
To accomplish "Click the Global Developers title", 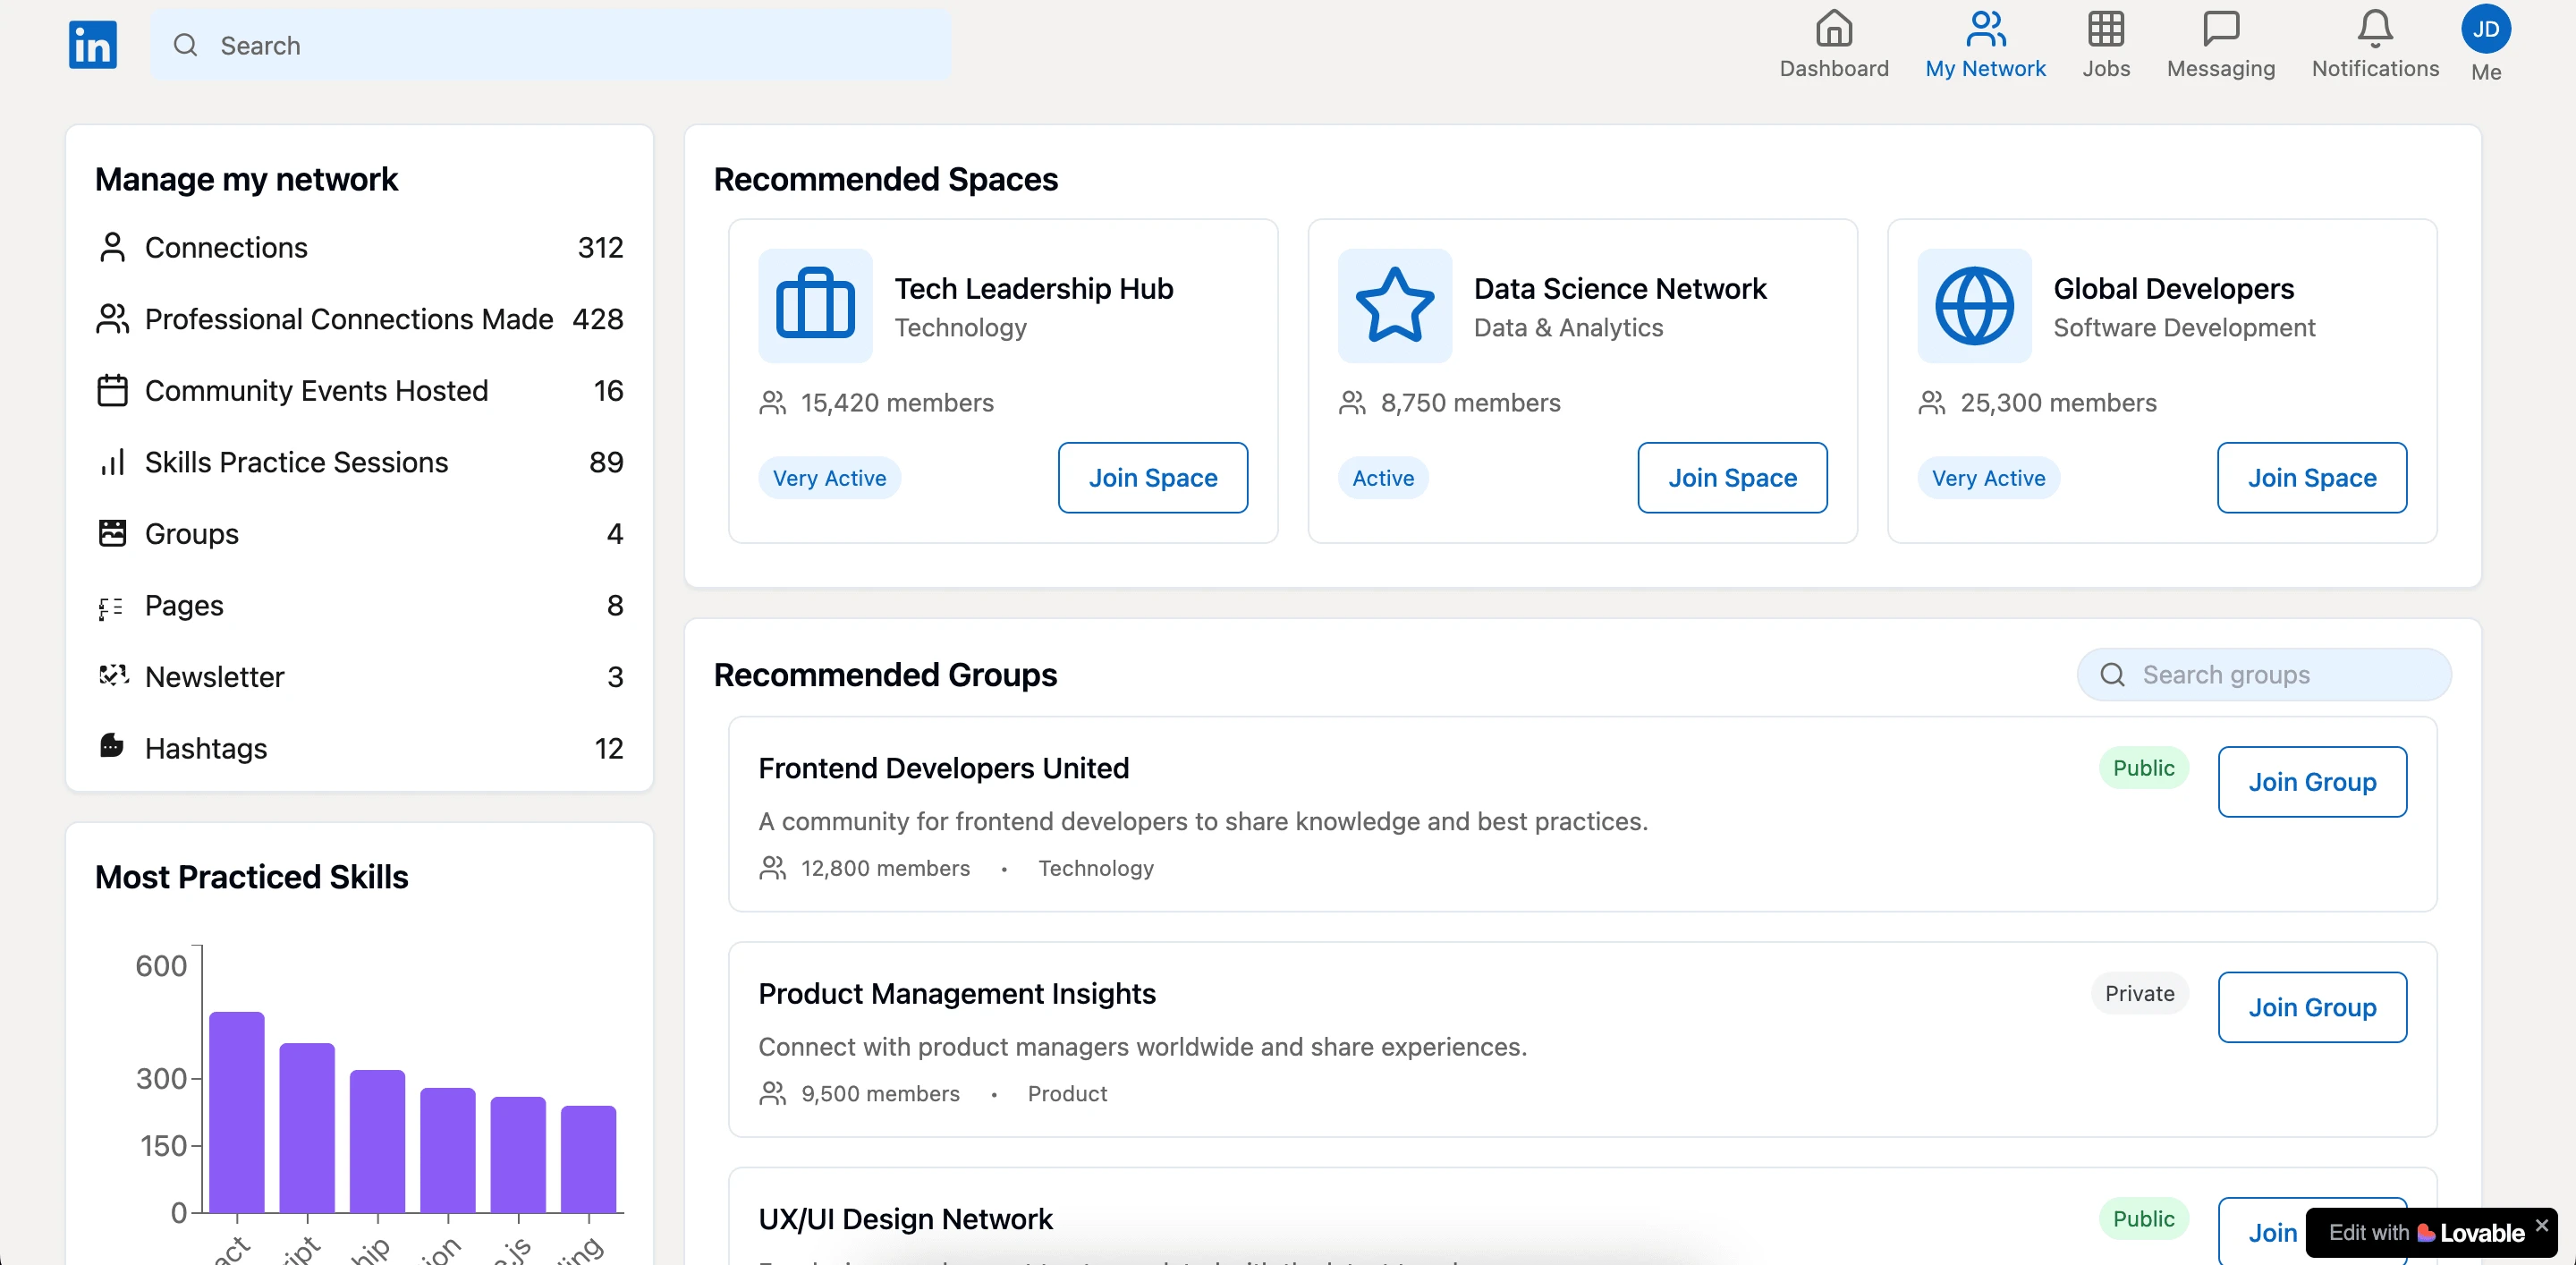I will (2173, 288).
